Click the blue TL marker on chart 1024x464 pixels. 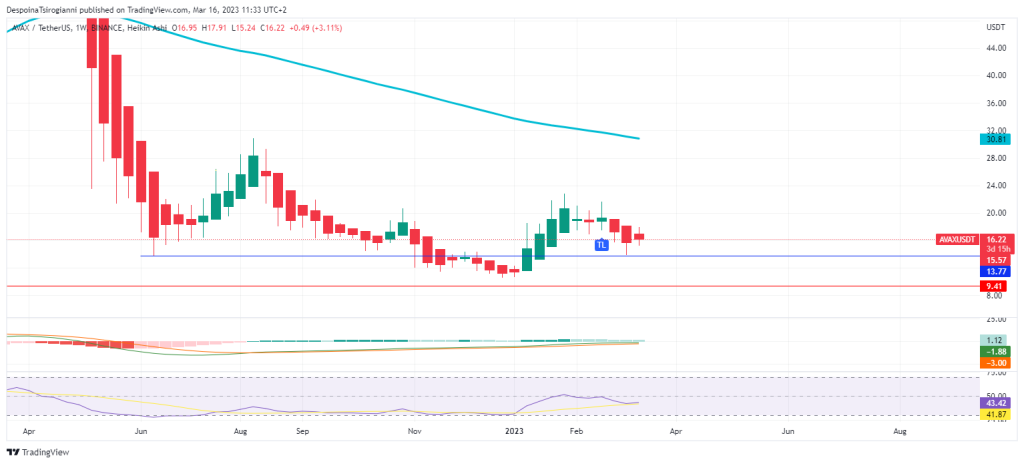(601, 244)
